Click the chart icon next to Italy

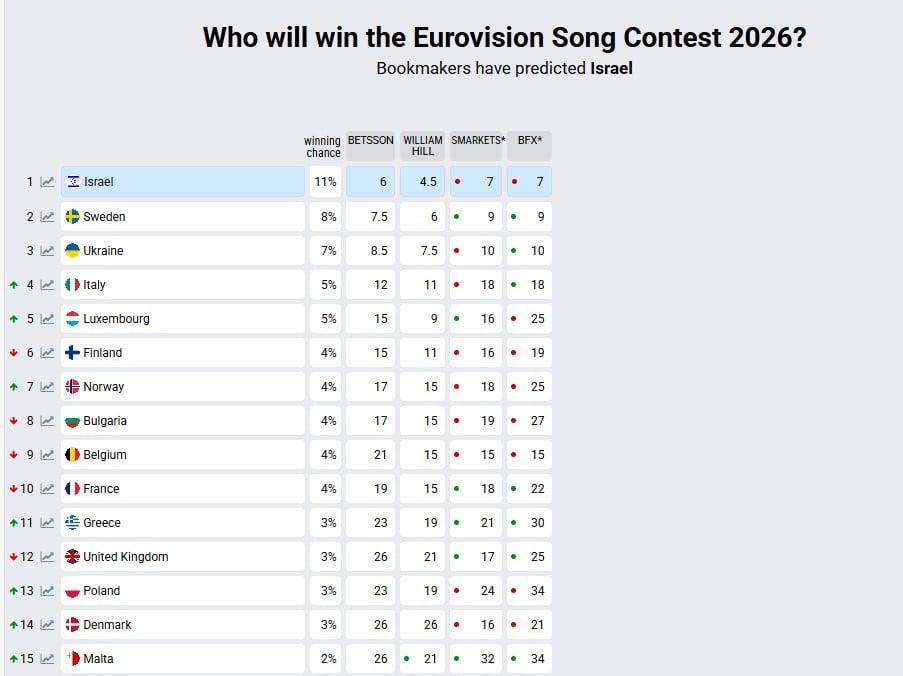pyautogui.click(x=47, y=285)
